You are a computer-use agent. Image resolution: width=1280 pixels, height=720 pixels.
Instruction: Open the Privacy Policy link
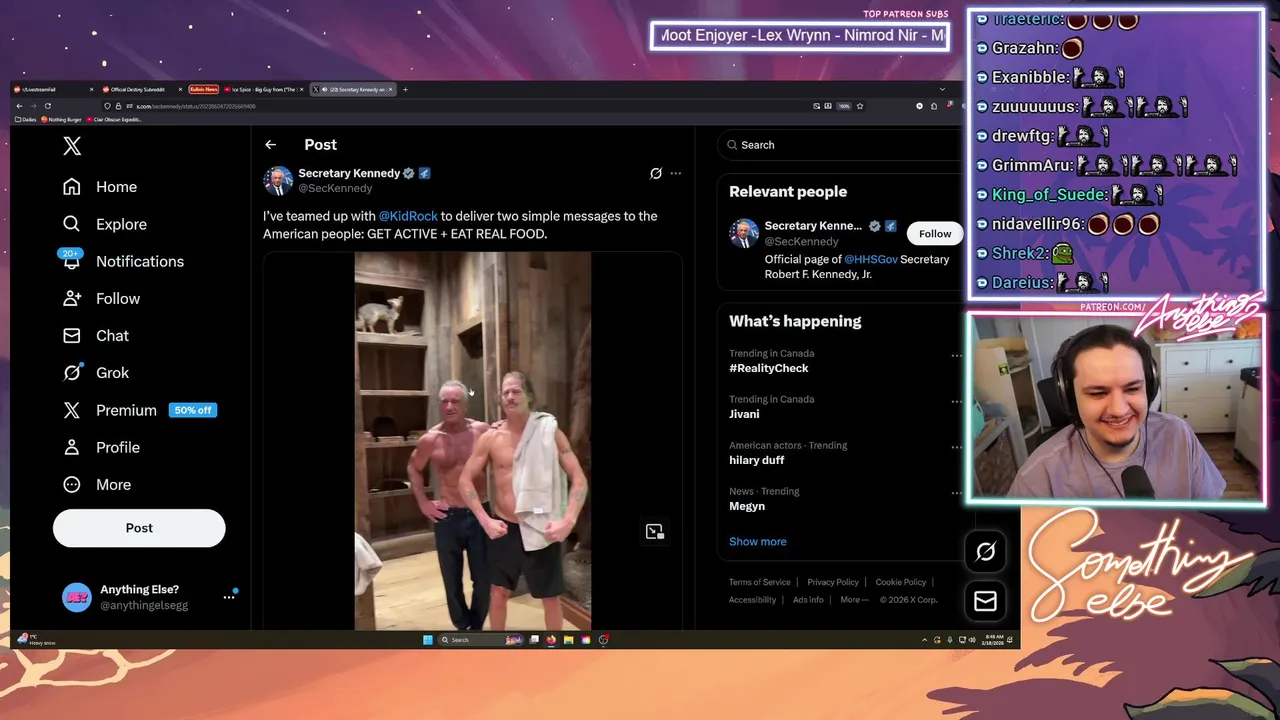pyautogui.click(x=833, y=582)
